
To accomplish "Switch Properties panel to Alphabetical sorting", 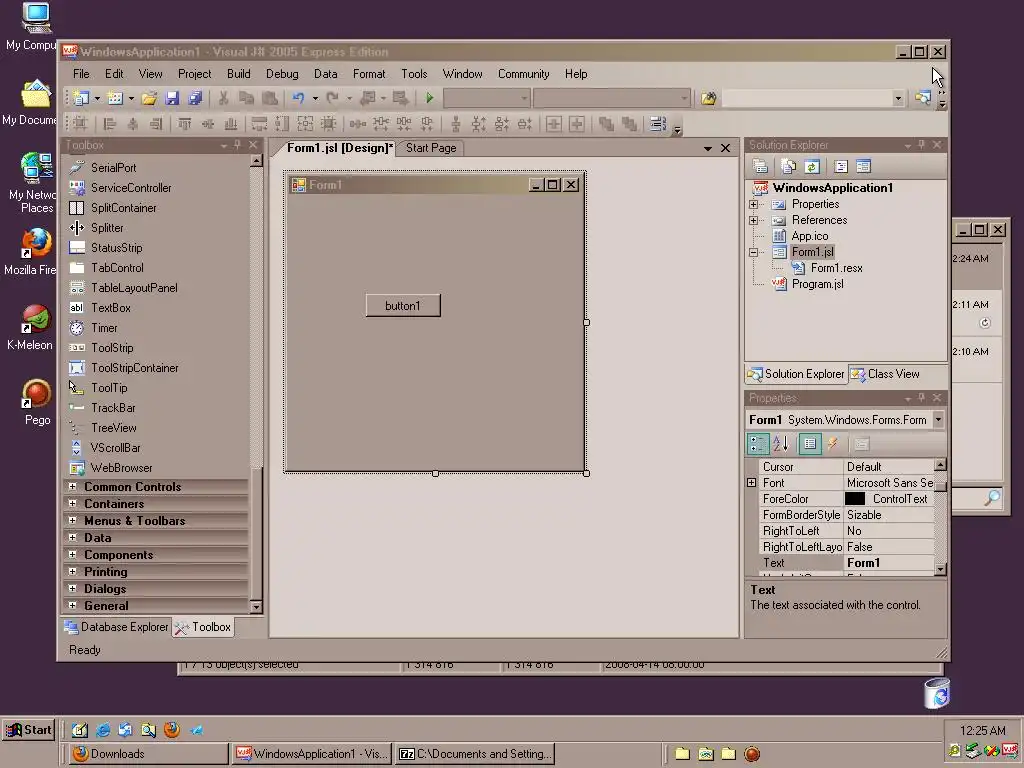I will click(x=781, y=444).
